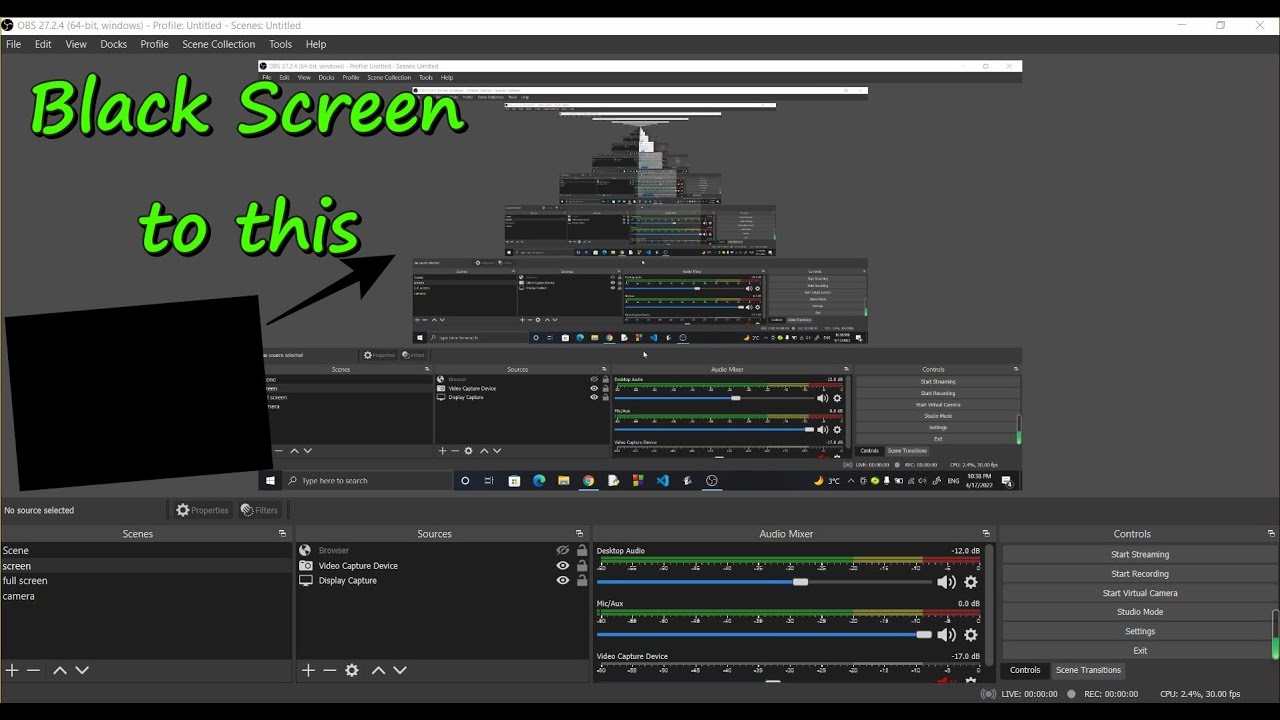This screenshot has width=1280, height=720.
Task: Click the OBS logo in title bar
Action: (x=7, y=26)
